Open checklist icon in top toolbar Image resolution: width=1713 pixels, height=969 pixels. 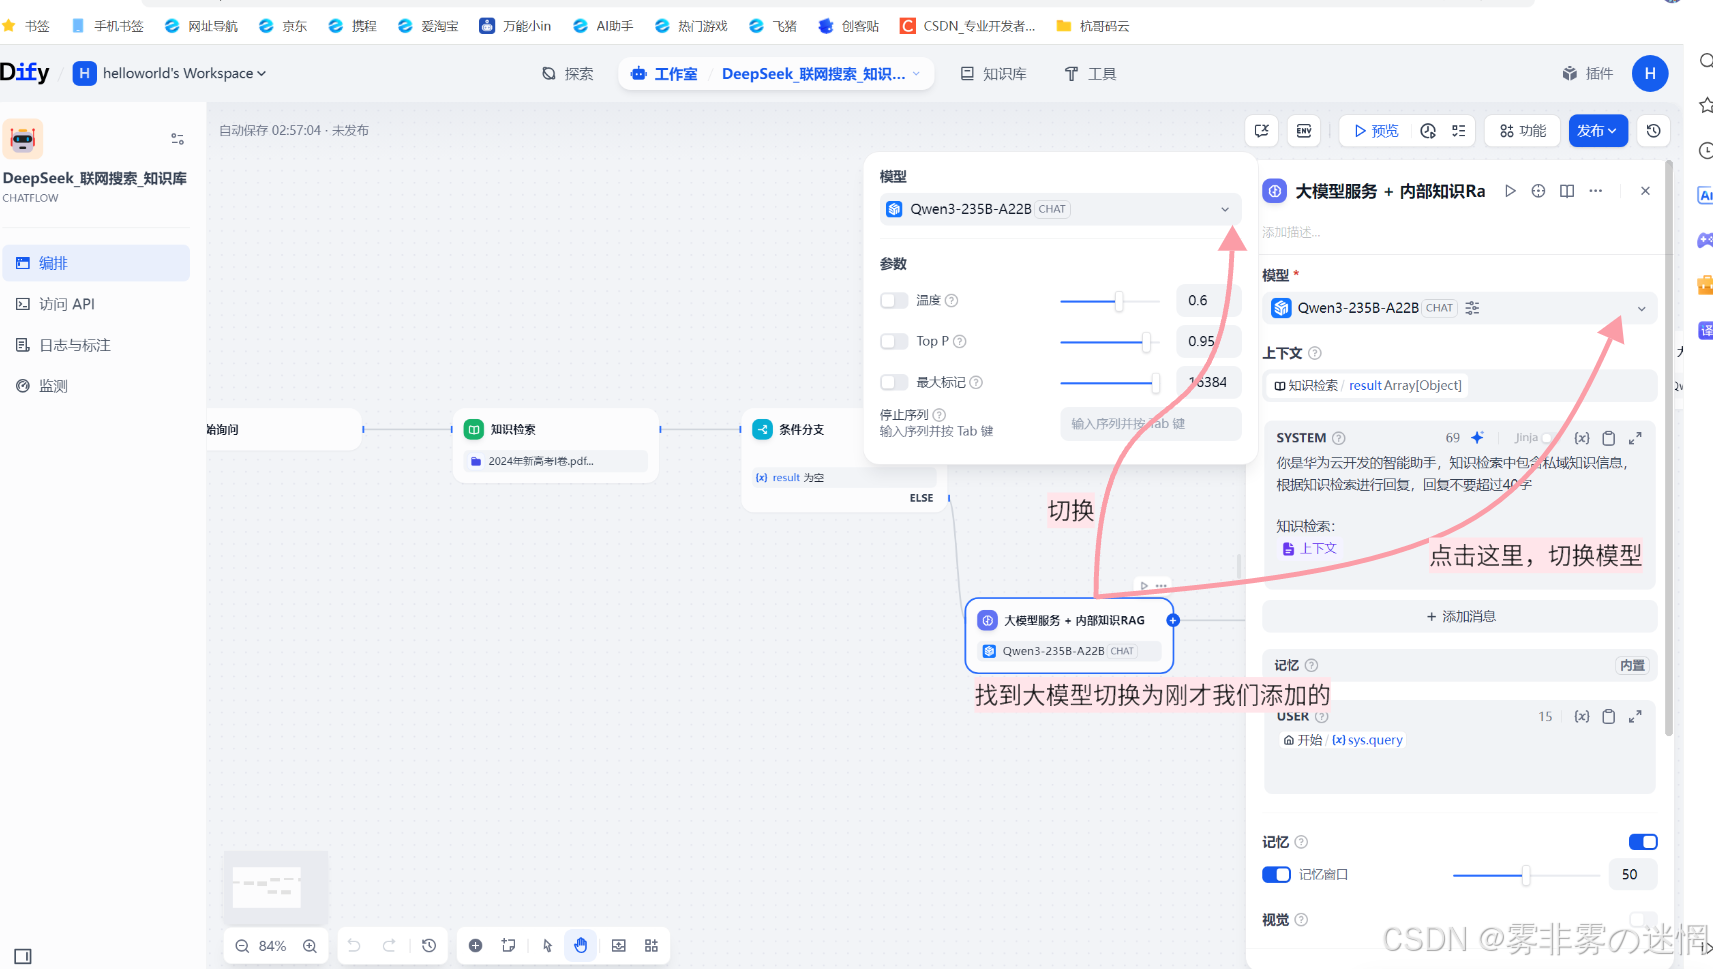pyautogui.click(x=1459, y=131)
